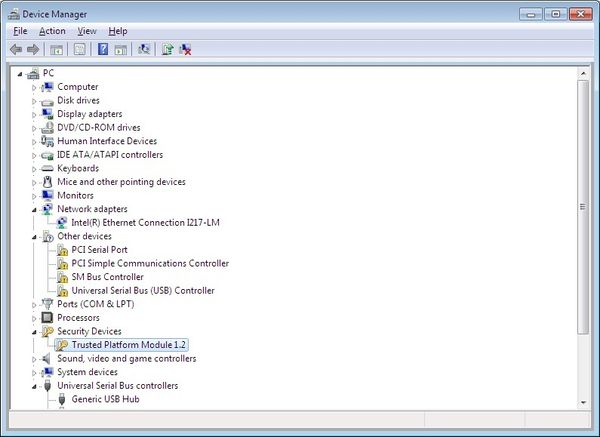Select the SM Bus Controller device
The image size is (600, 437).
click(x=107, y=277)
